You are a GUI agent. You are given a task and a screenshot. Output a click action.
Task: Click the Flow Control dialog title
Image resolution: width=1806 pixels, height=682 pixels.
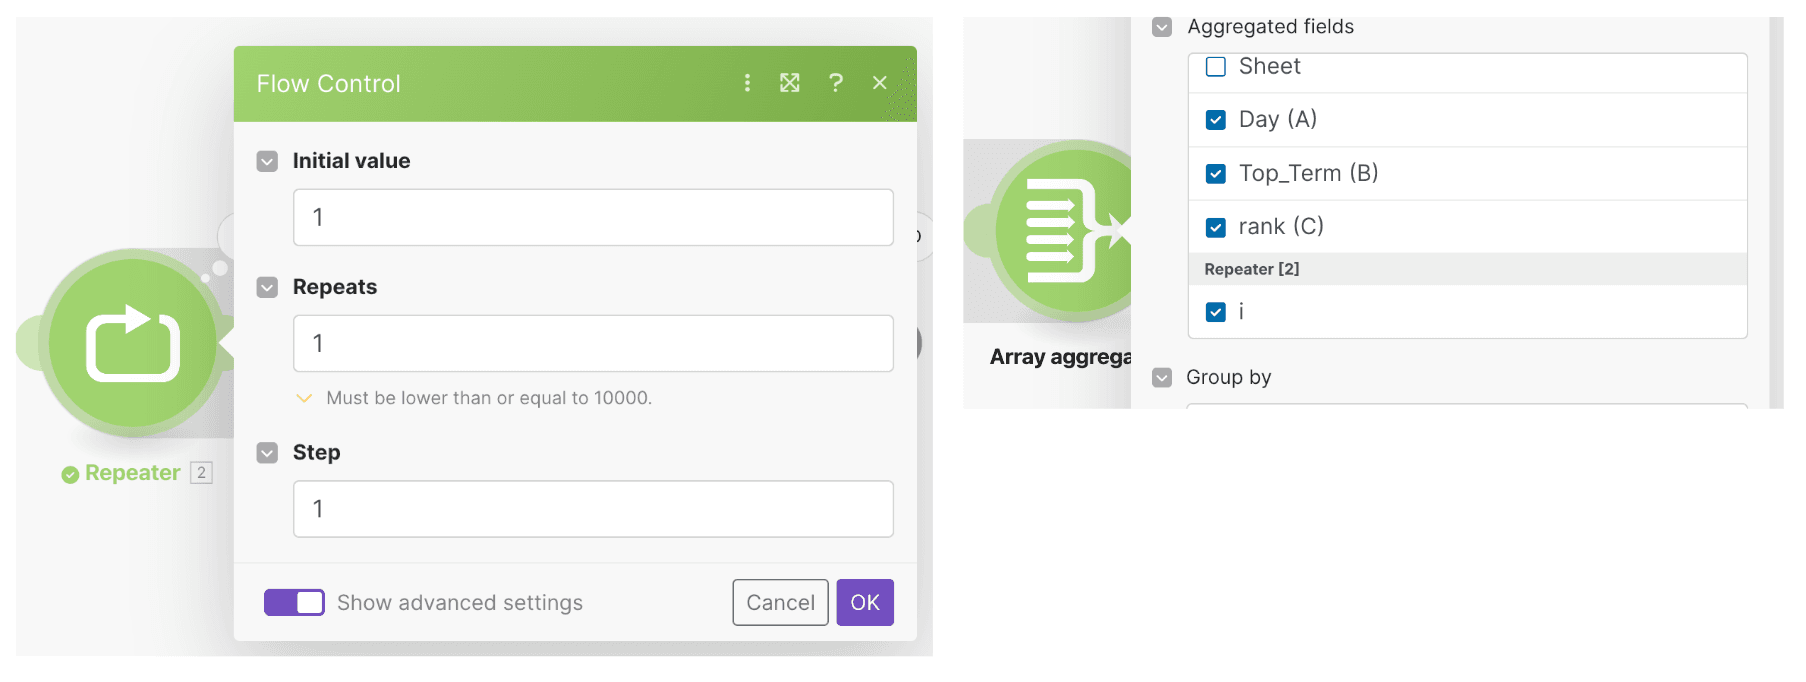[x=329, y=84]
